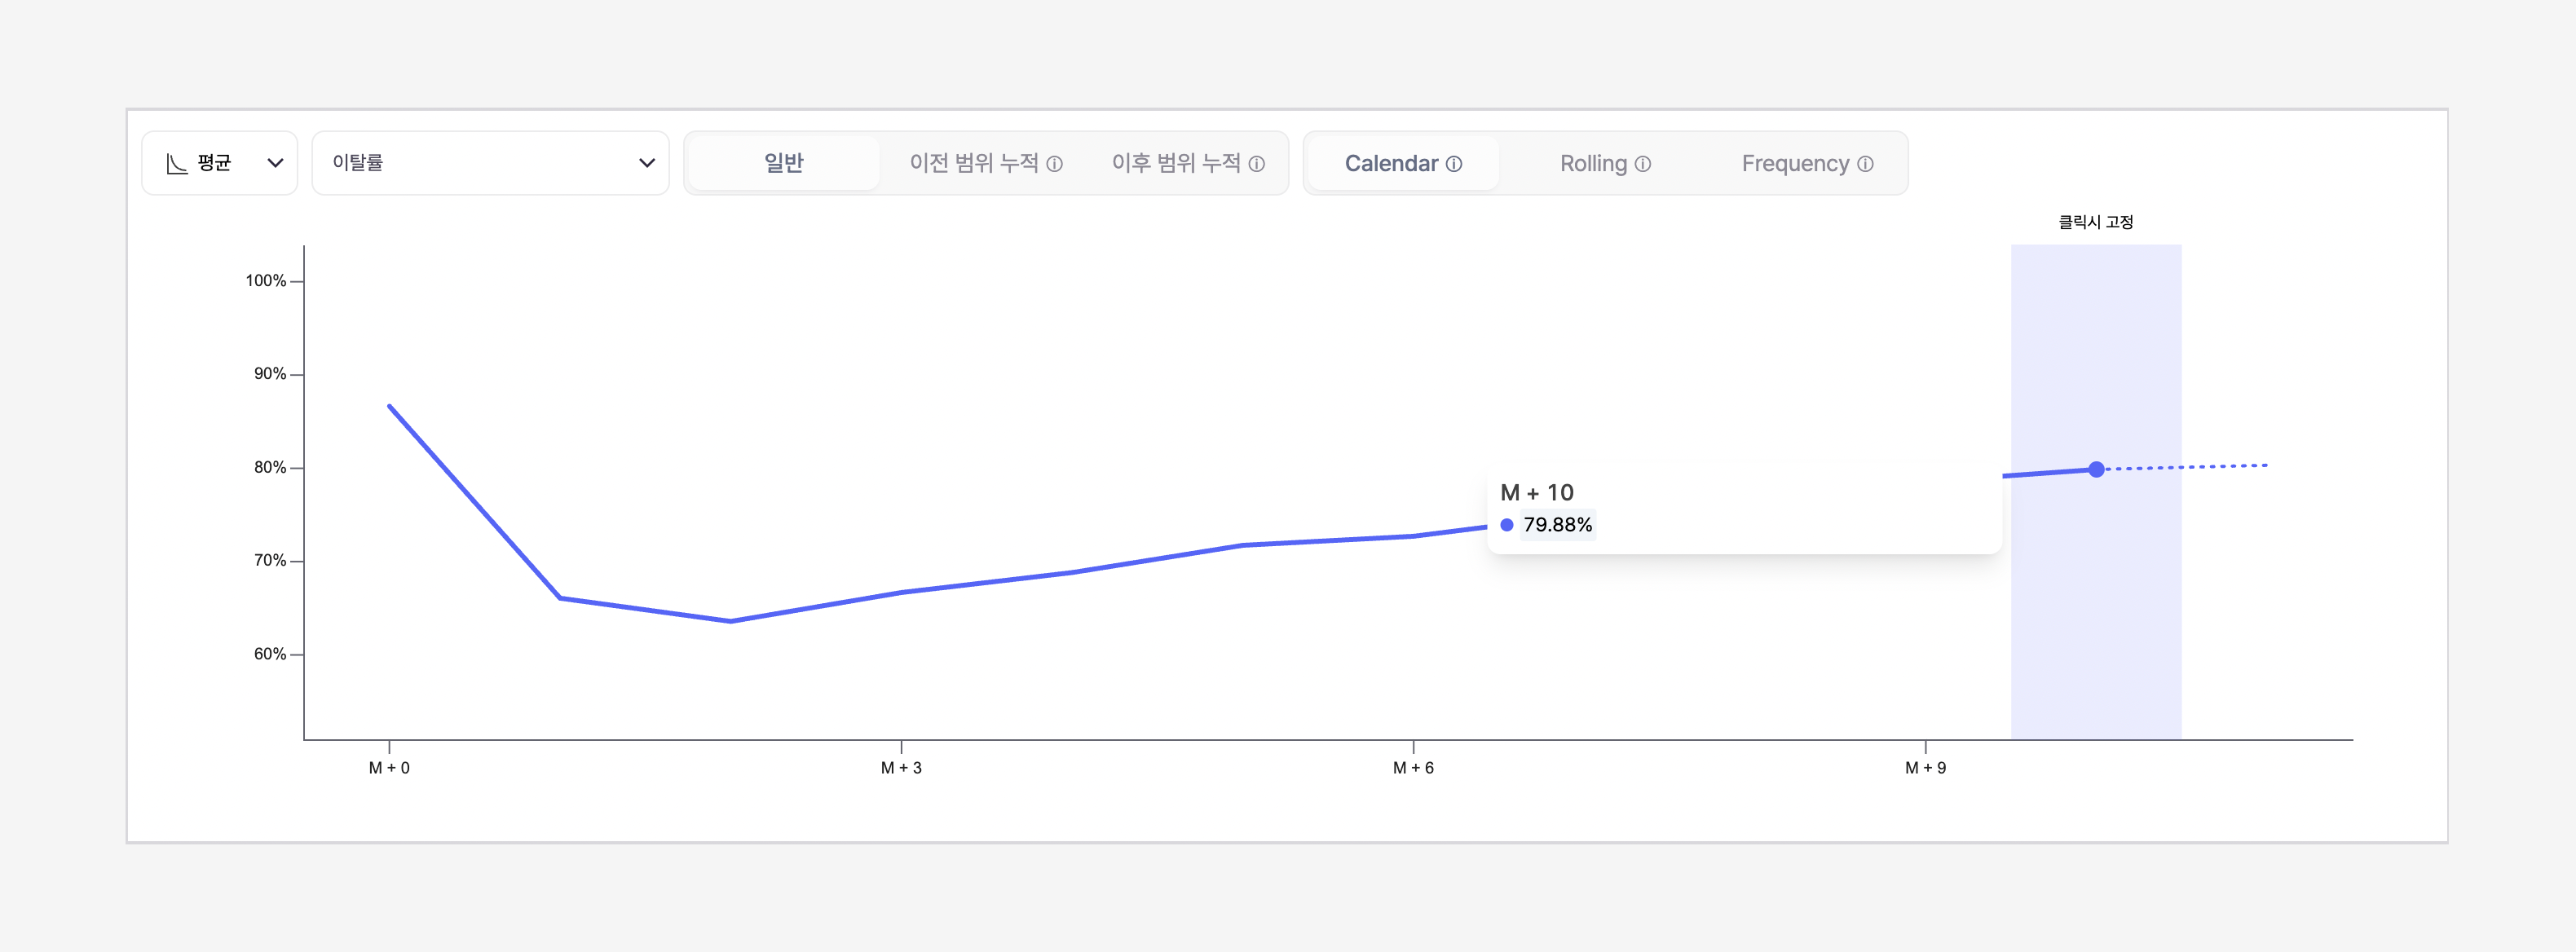Click the 이탈률 dropdown arrow
Viewport: 2576px width, 952px height.
coord(647,163)
